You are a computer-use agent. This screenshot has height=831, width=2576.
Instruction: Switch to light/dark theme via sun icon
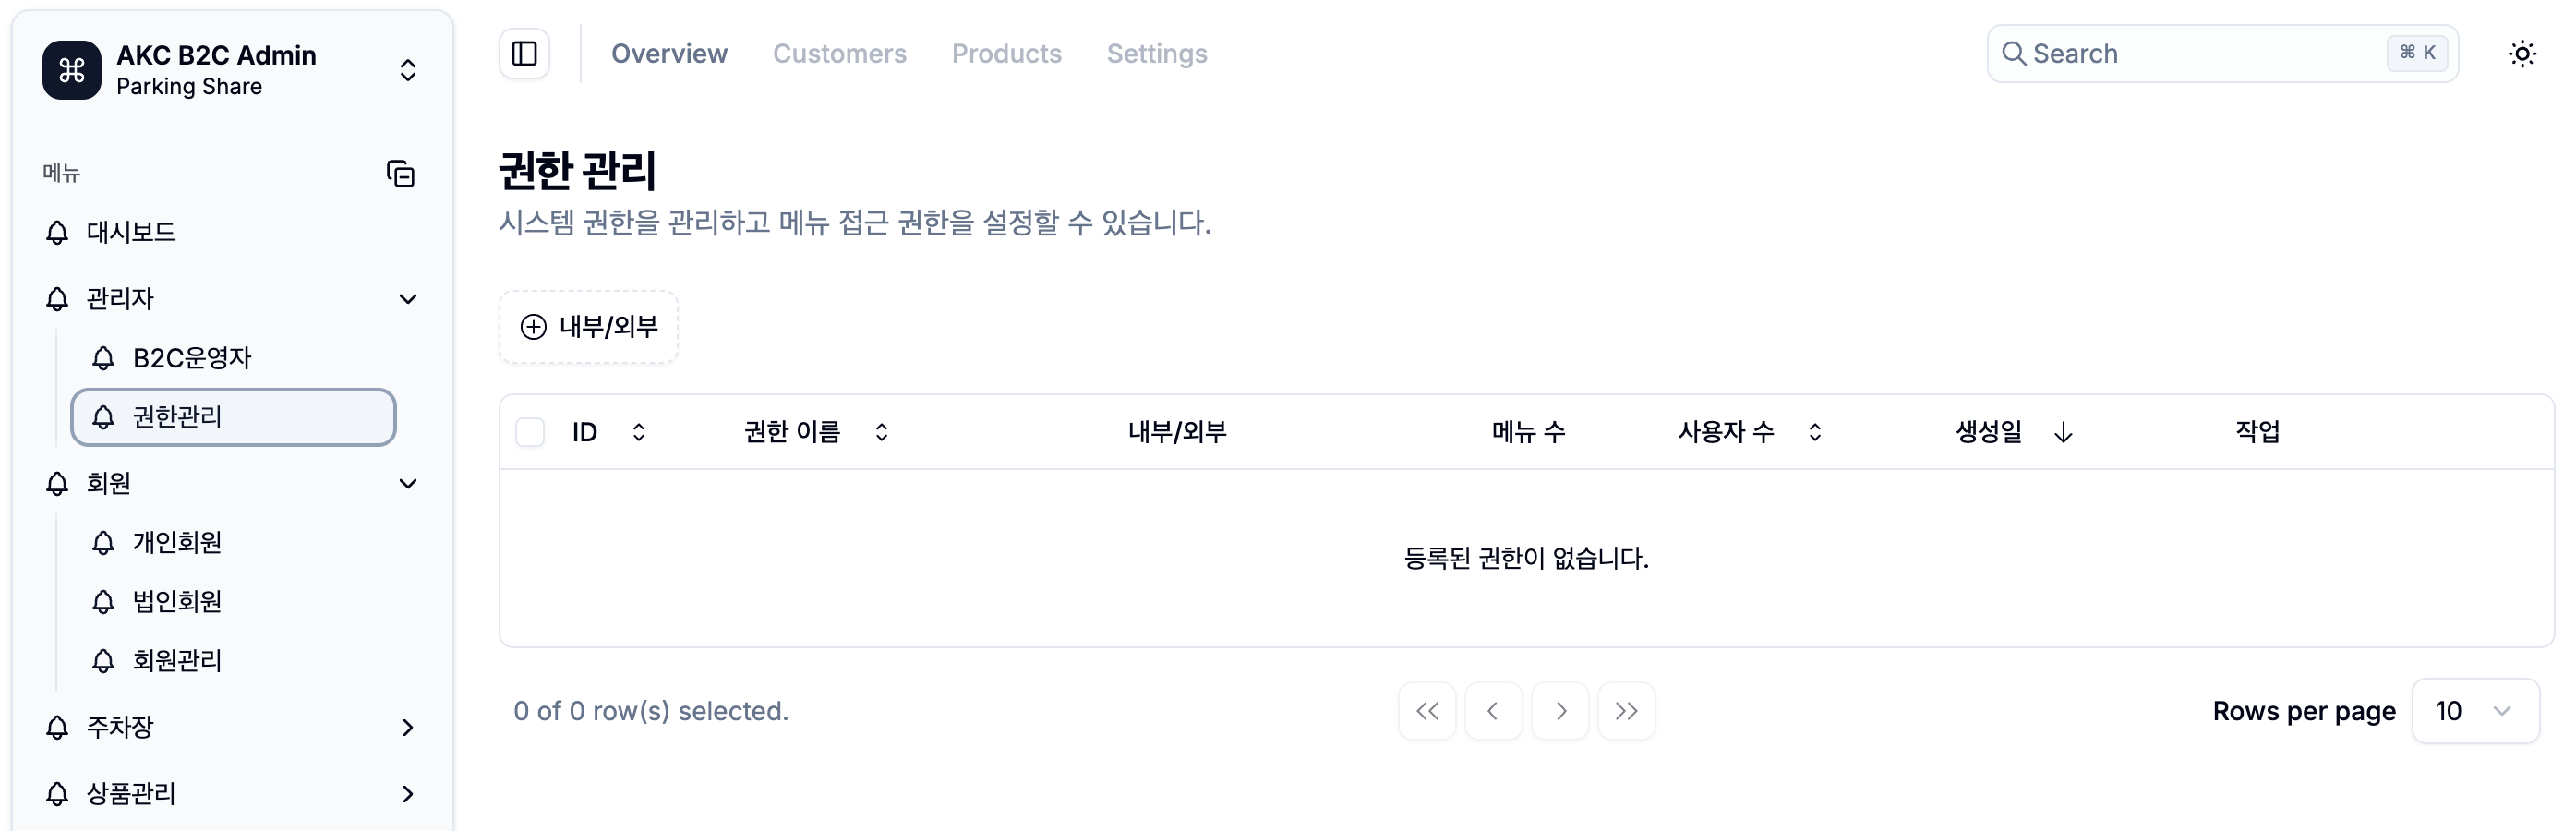(x=2523, y=53)
